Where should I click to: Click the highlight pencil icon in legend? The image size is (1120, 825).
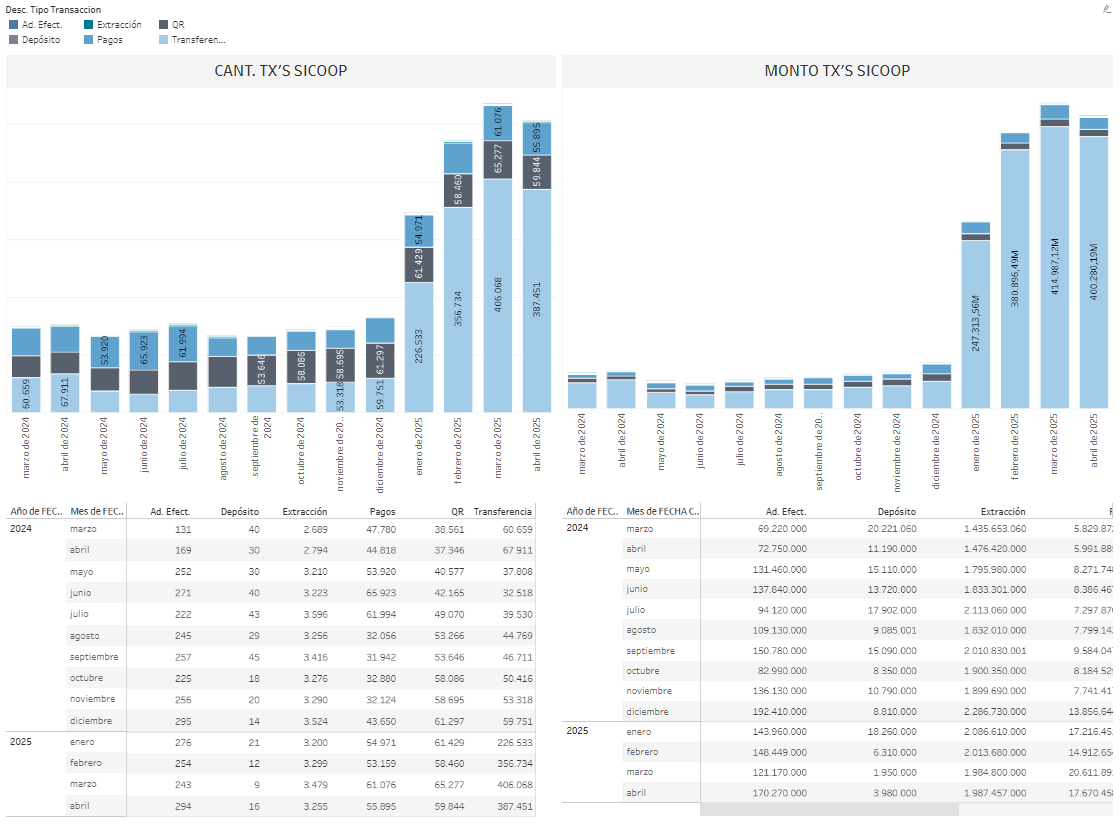coord(1106,8)
